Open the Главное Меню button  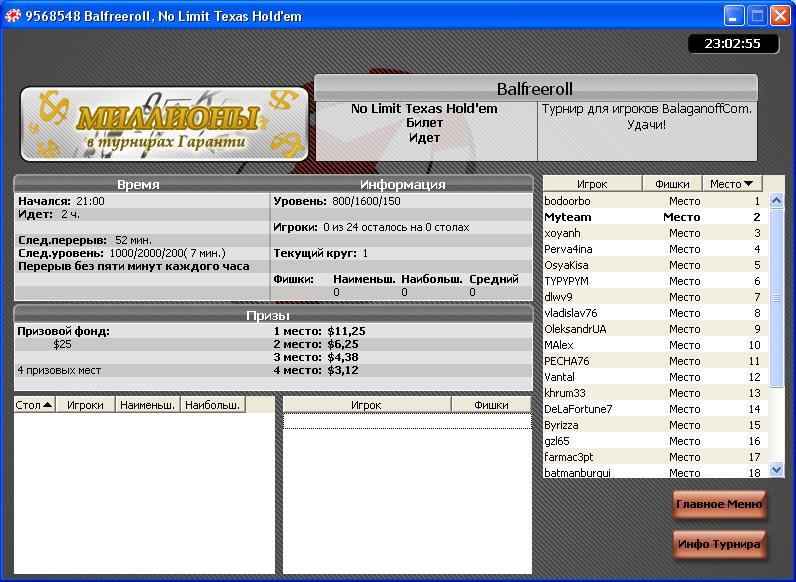pos(719,504)
